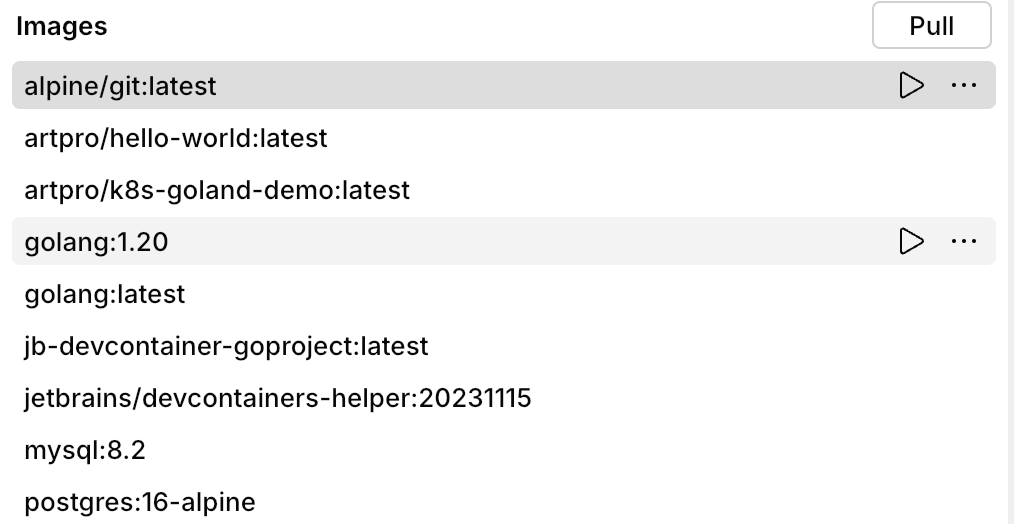Run the alpine/git:latest image
Screen dimensions: 1014x524
tap(911, 86)
